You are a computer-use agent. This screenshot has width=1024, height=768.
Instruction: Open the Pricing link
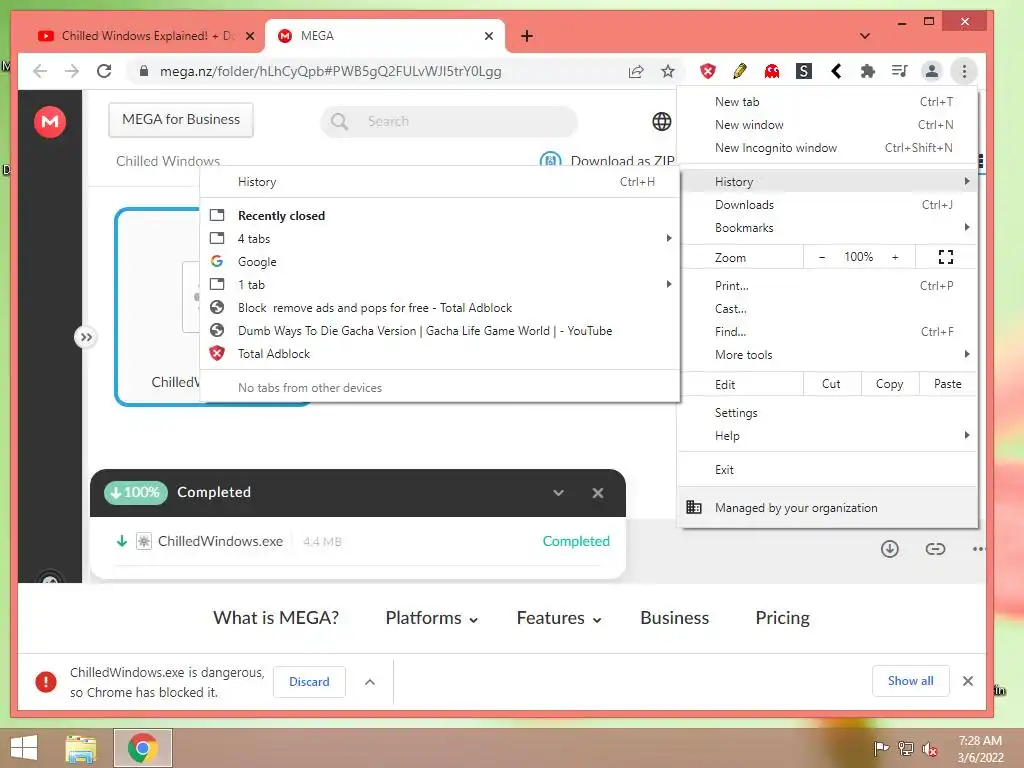[x=782, y=618]
